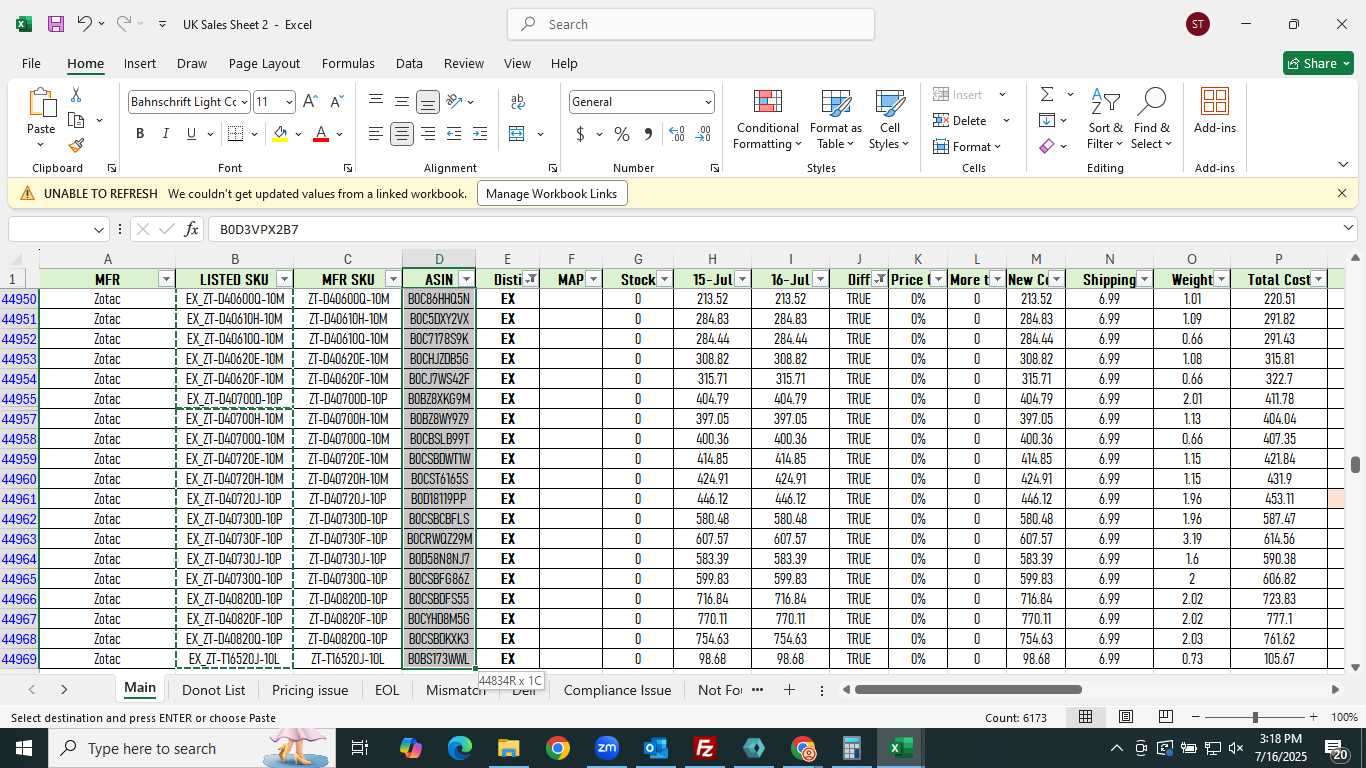The image size is (1366, 768).
Task: Switch to Page Layout view
Action: (1126, 717)
